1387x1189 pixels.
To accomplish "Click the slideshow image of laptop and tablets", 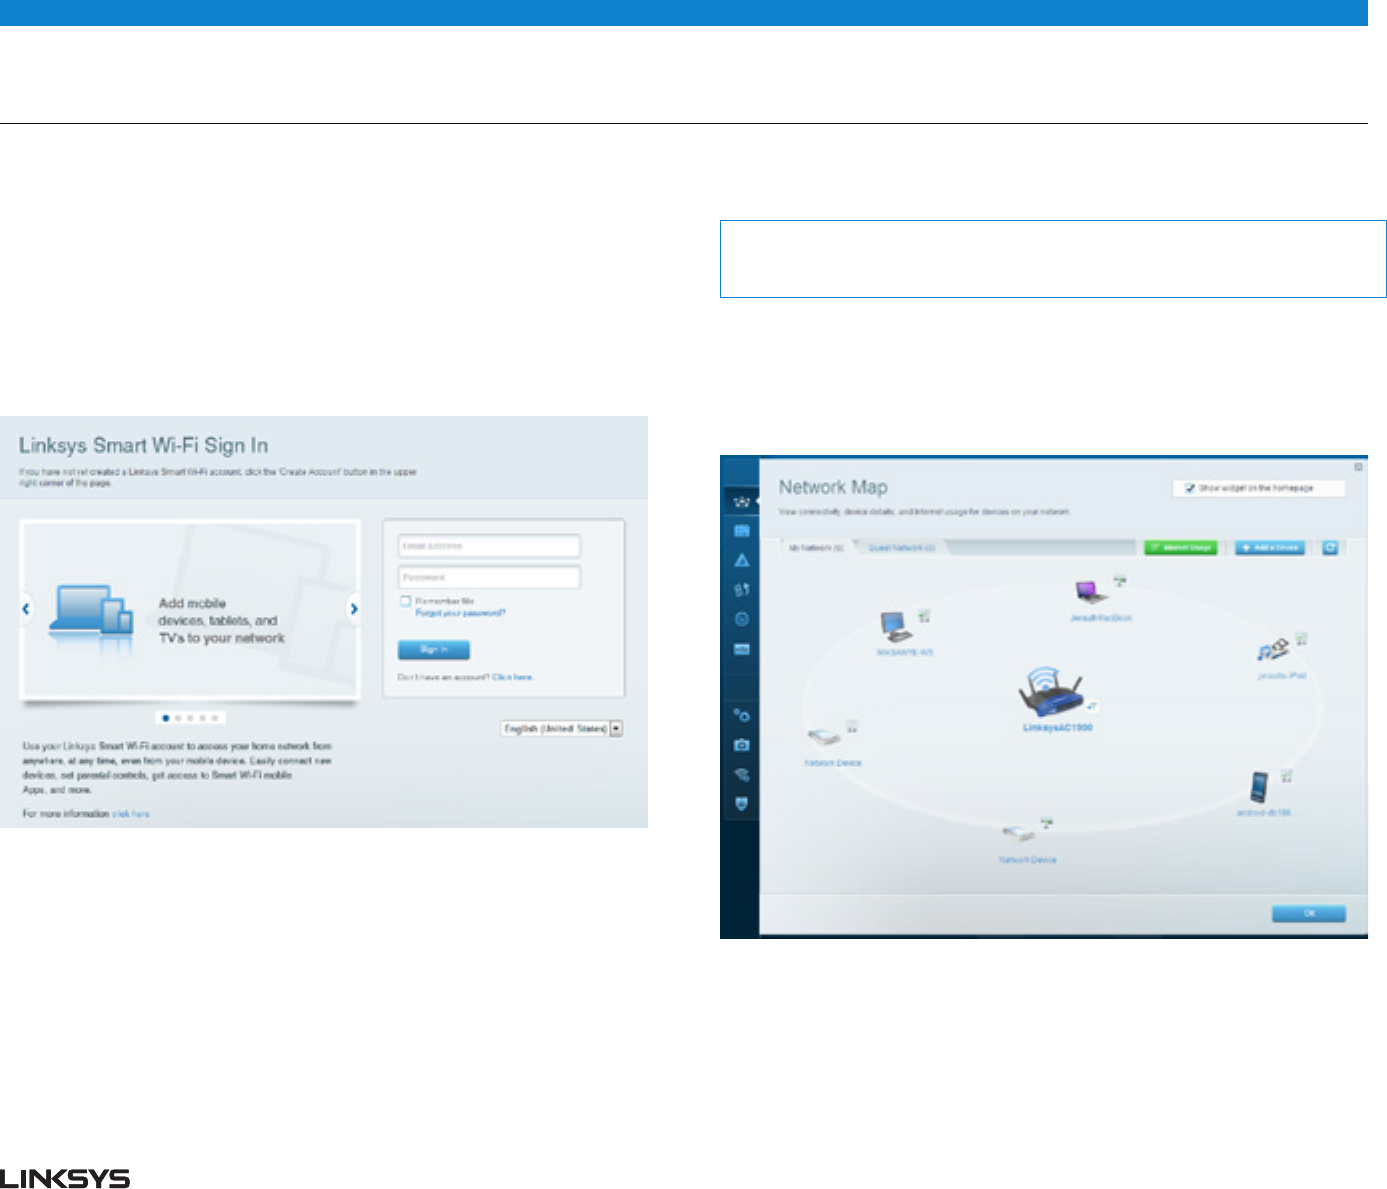I will pos(92,609).
